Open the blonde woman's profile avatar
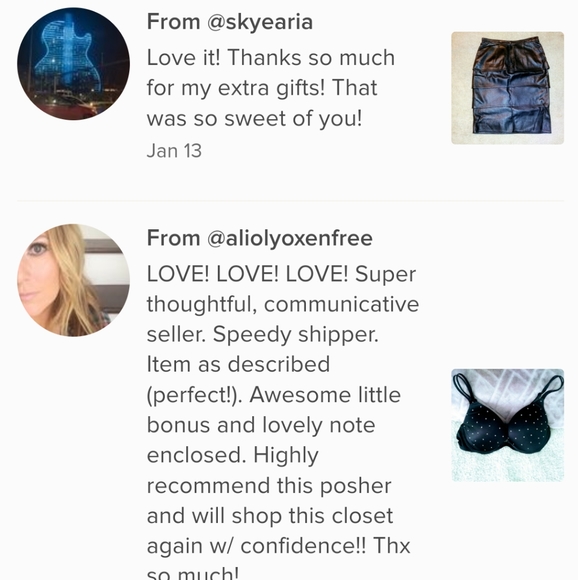Screen dimensions: 578x580 73,280
